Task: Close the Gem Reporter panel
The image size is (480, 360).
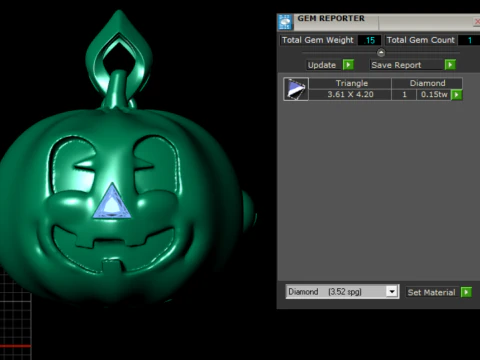Action: point(477,22)
